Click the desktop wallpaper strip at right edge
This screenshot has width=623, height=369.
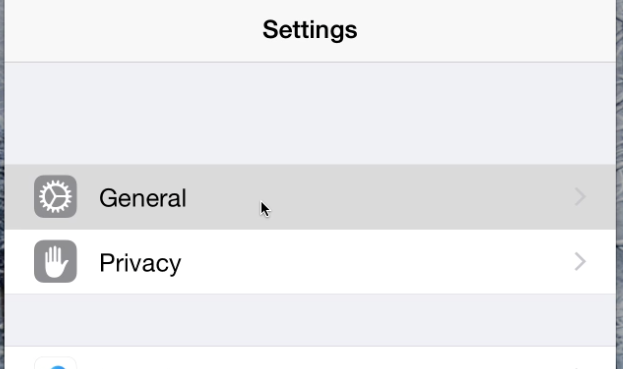coord(619,184)
